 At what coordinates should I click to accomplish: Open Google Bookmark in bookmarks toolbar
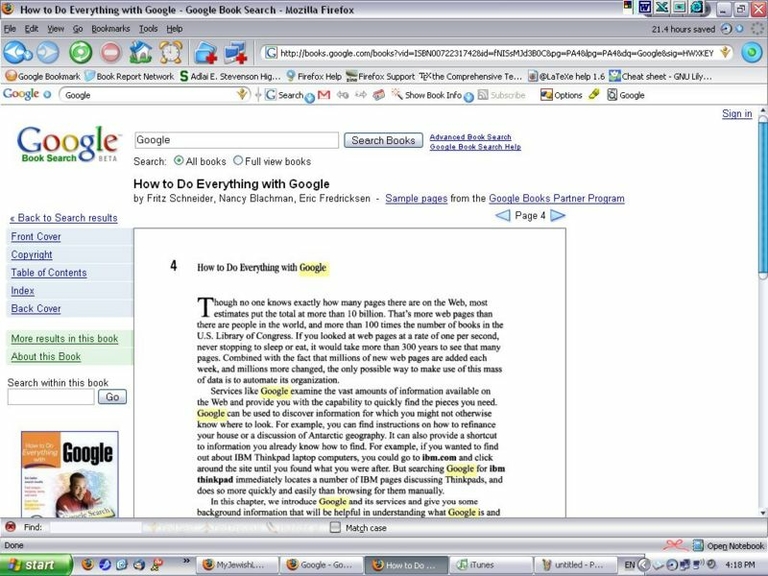pyautogui.click(x=43, y=76)
